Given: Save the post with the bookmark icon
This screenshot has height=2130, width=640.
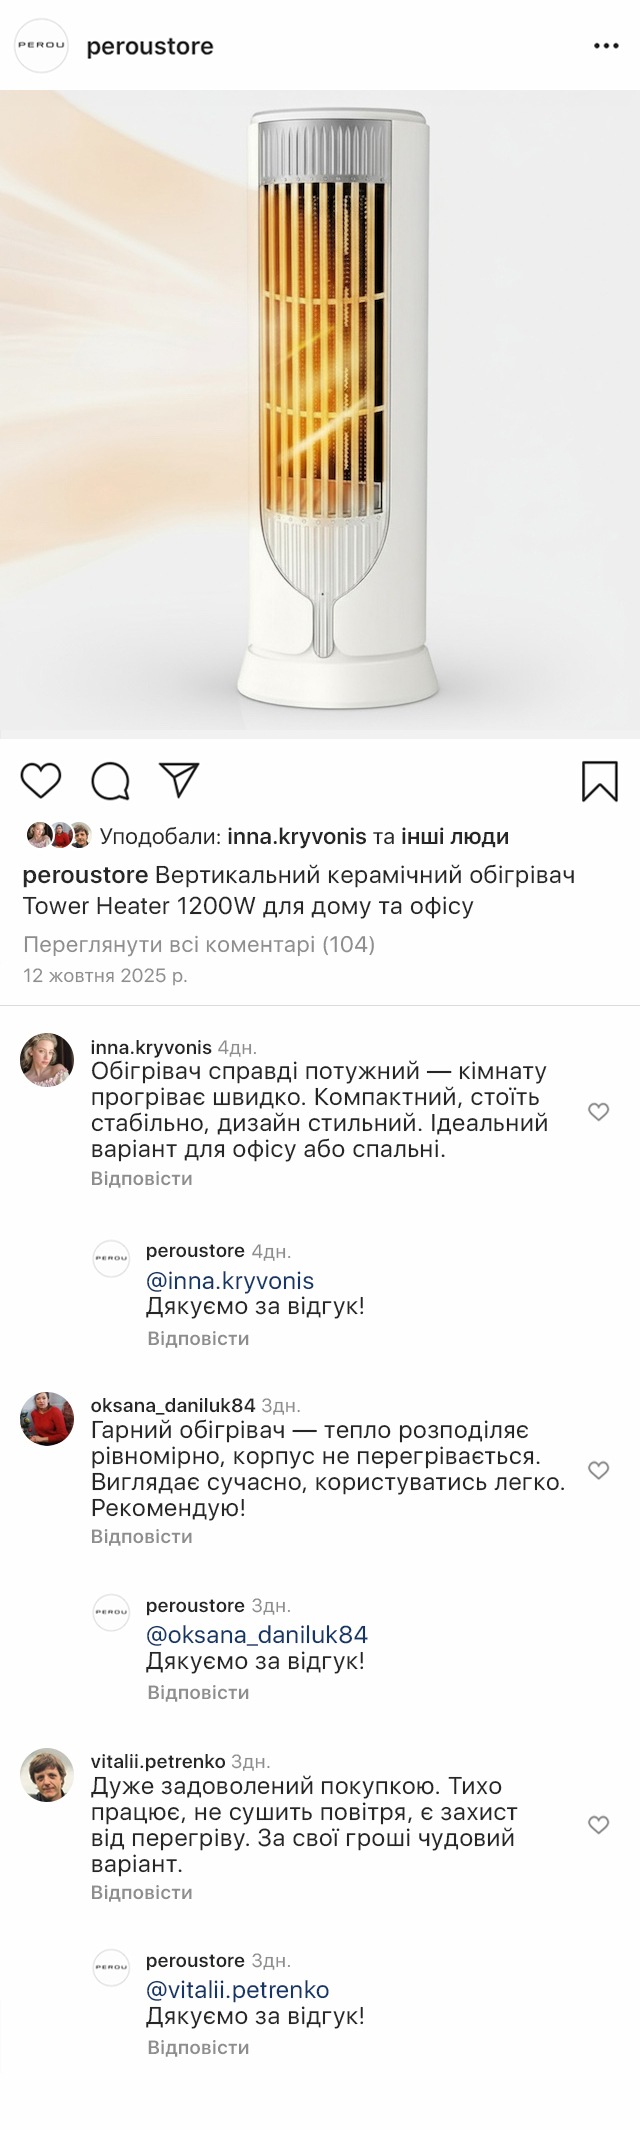Looking at the screenshot, I should click(x=599, y=781).
